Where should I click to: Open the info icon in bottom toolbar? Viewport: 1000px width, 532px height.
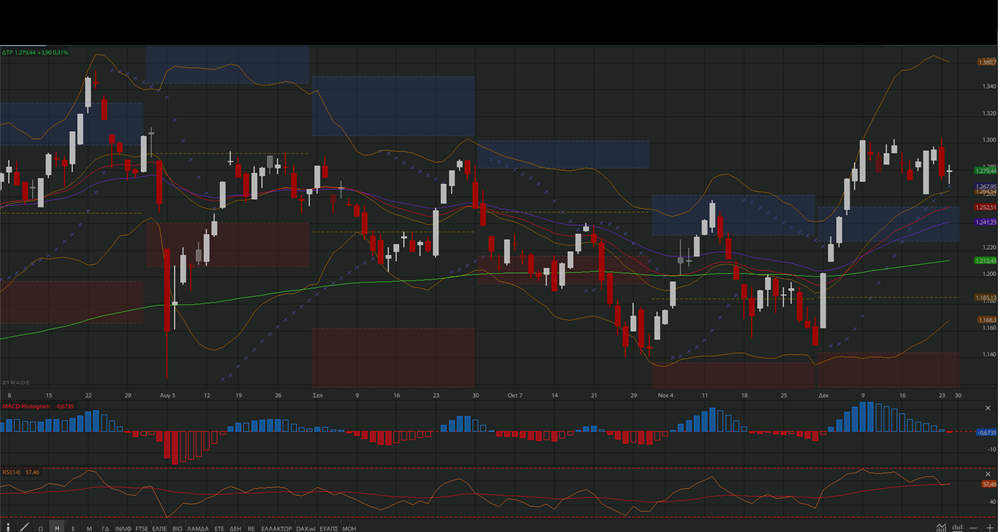(x=8, y=528)
